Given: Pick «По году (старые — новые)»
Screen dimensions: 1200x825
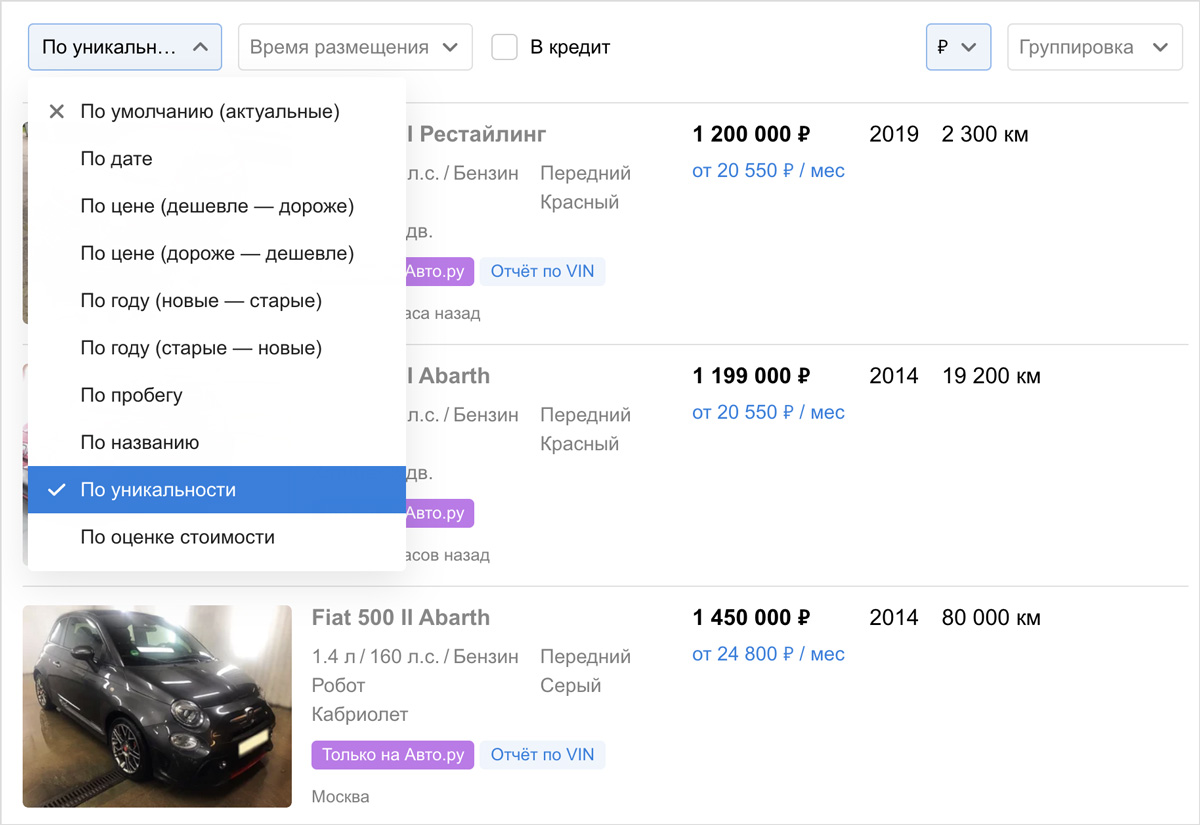Looking at the screenshot, I should coord(217,348).
